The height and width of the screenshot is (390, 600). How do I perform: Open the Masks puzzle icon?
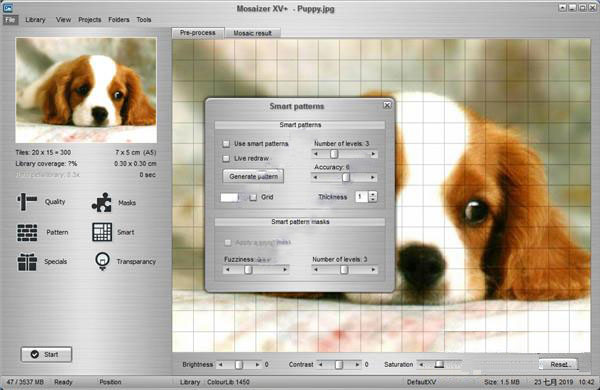pos(101,202)
